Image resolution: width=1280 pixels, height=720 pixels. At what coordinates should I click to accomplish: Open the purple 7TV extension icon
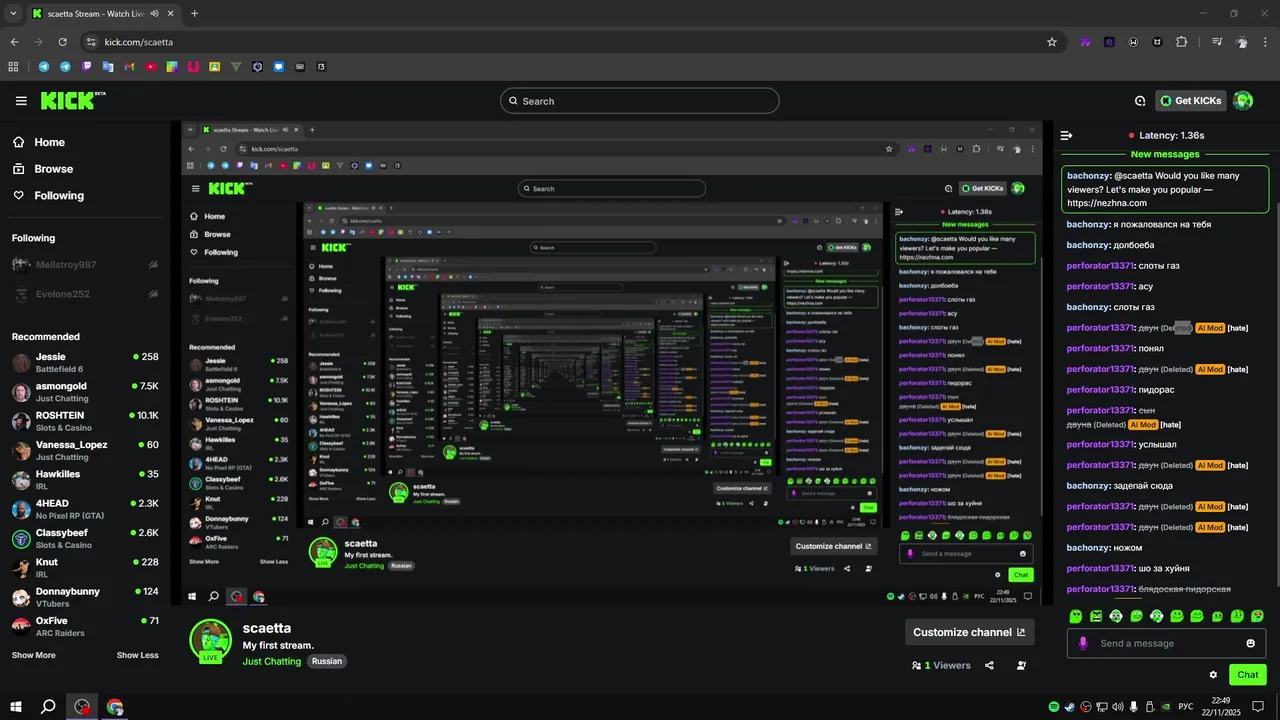[1085, 42]
